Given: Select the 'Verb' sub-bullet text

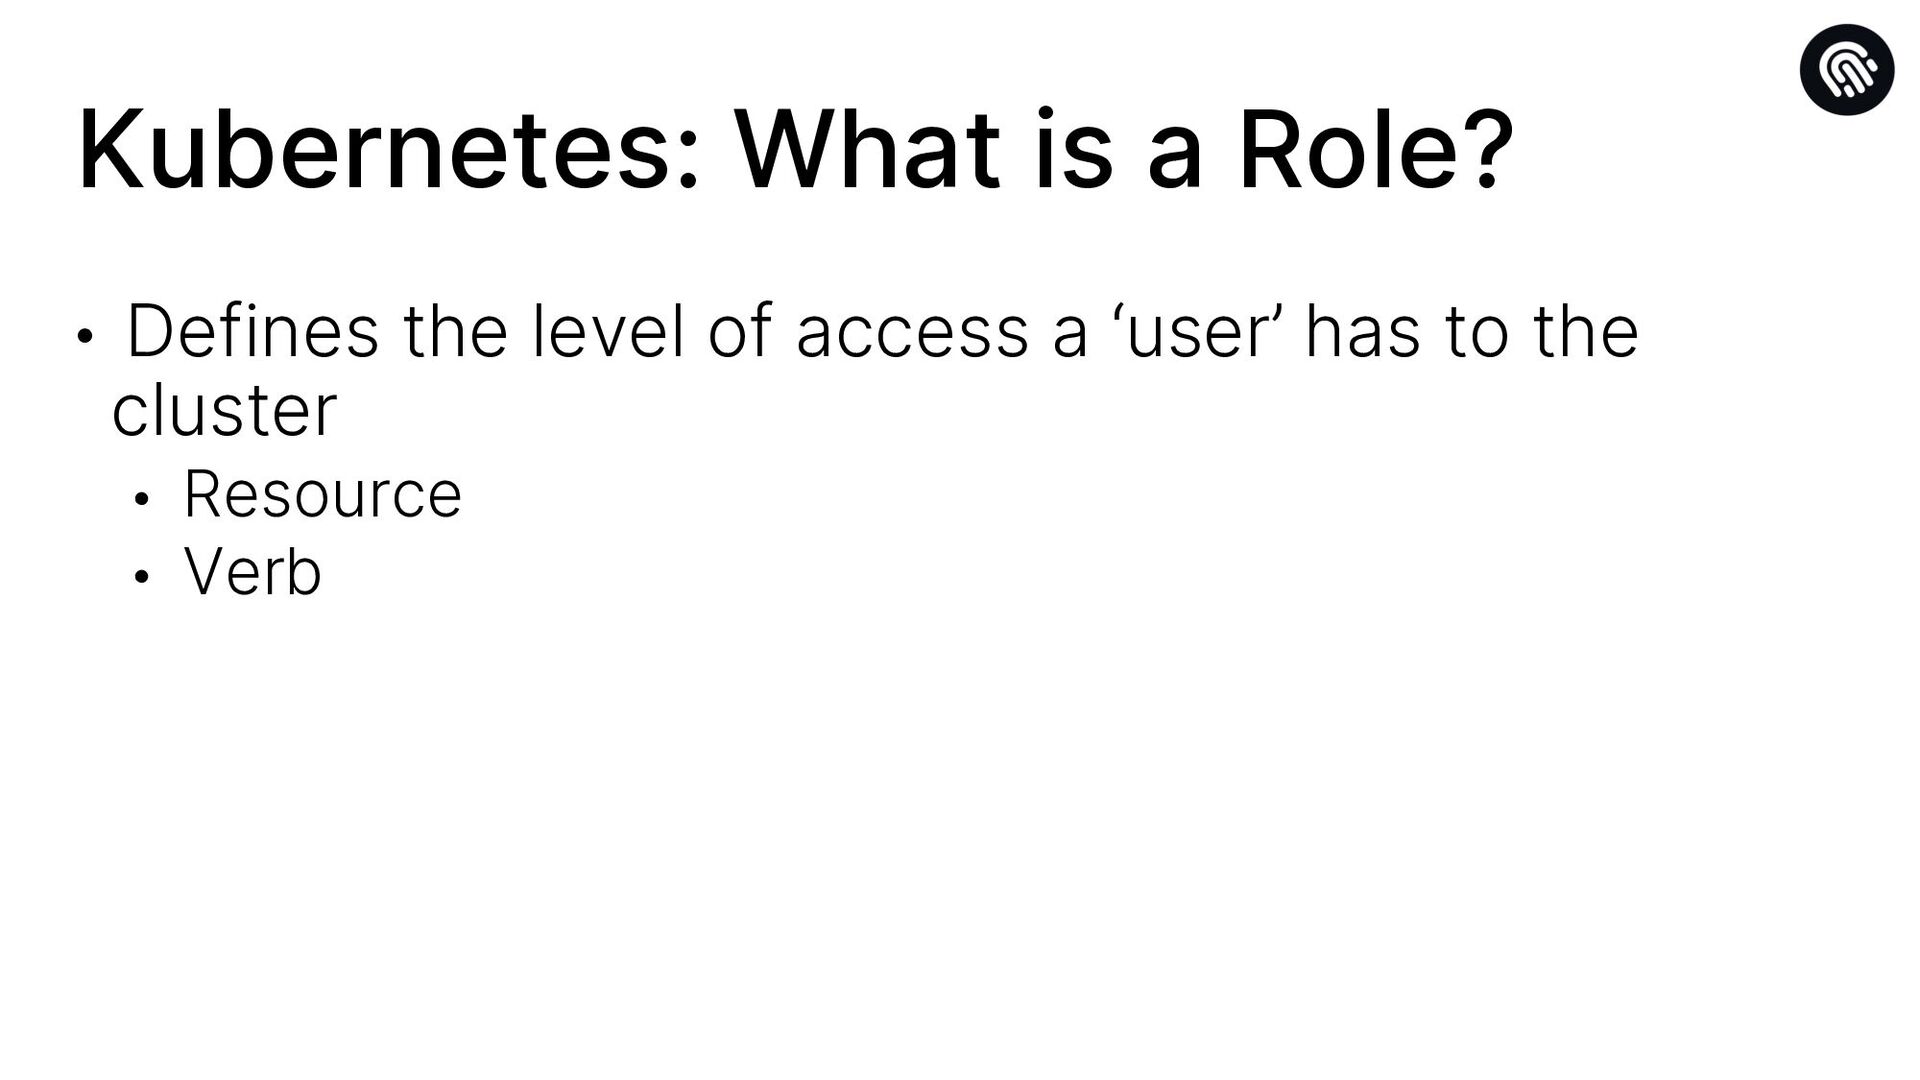Looking at the screenshot, I should 252,572.
